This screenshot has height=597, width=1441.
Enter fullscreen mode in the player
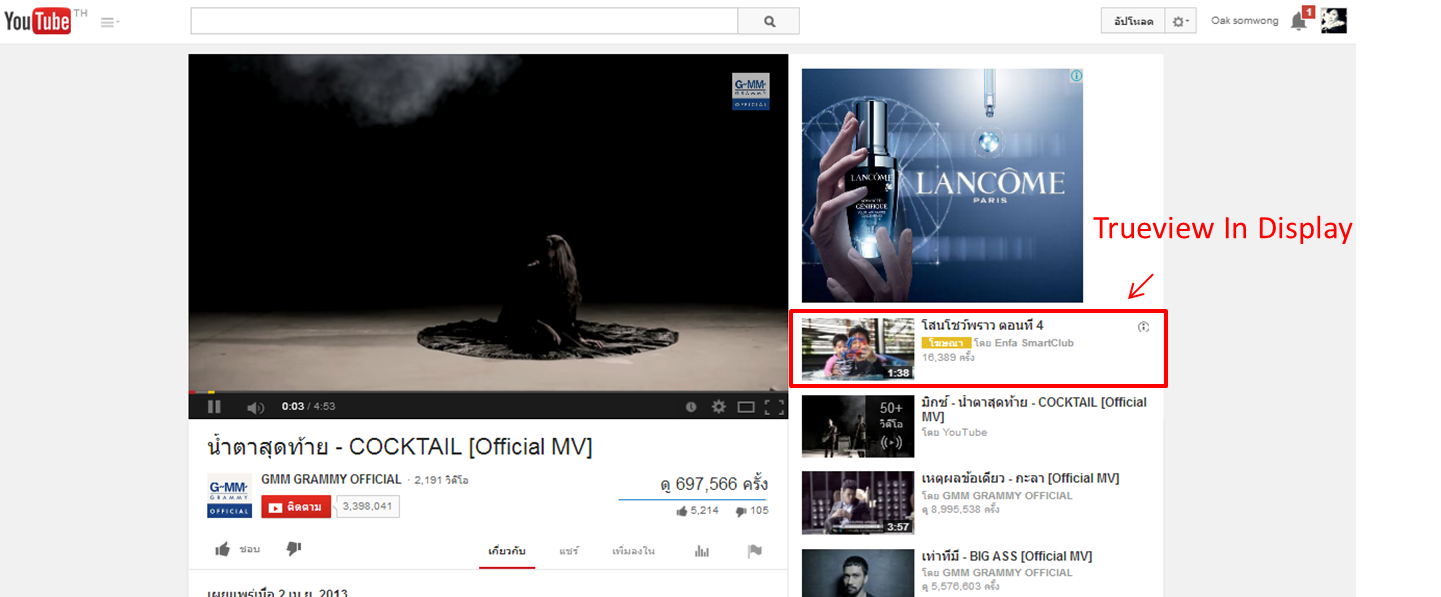tap(773, 407)
